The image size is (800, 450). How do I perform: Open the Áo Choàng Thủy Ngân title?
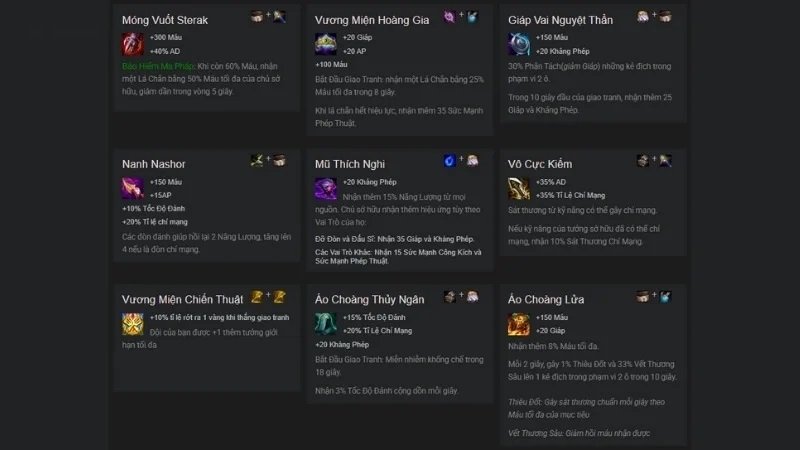click(369, 299)
